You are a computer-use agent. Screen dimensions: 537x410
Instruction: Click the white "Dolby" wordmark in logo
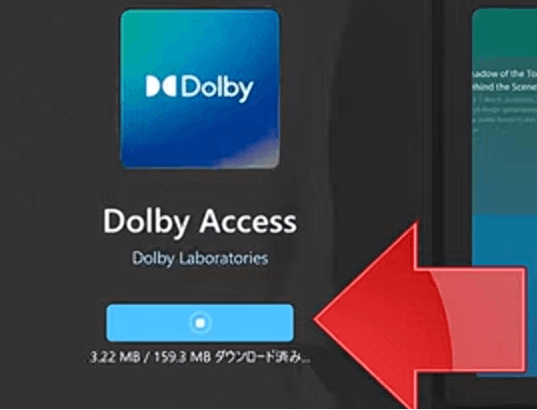(x=217, y=89)
